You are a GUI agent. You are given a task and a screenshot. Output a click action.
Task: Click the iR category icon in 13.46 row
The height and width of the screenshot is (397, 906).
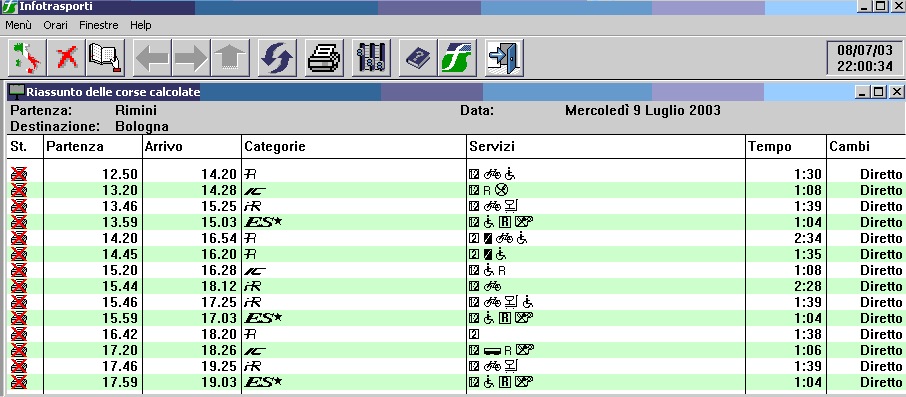point(253,206)
